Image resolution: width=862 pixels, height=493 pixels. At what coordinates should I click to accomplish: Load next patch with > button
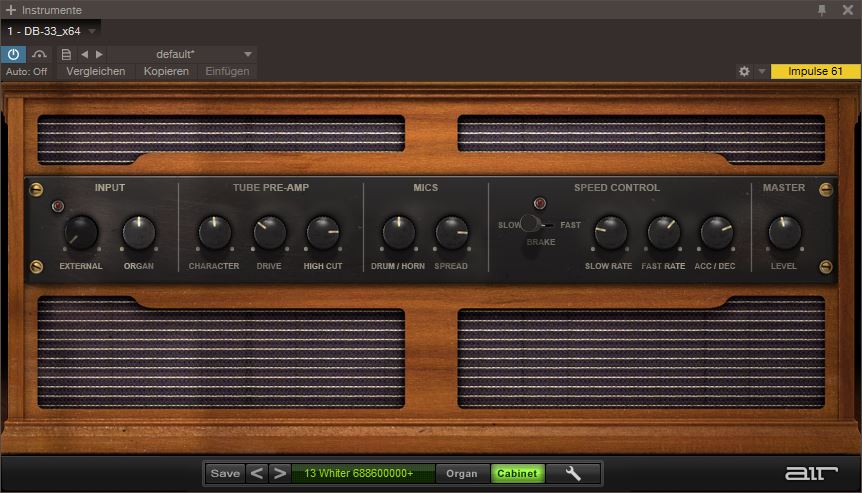pyautogui.click(x=279, y=473)
